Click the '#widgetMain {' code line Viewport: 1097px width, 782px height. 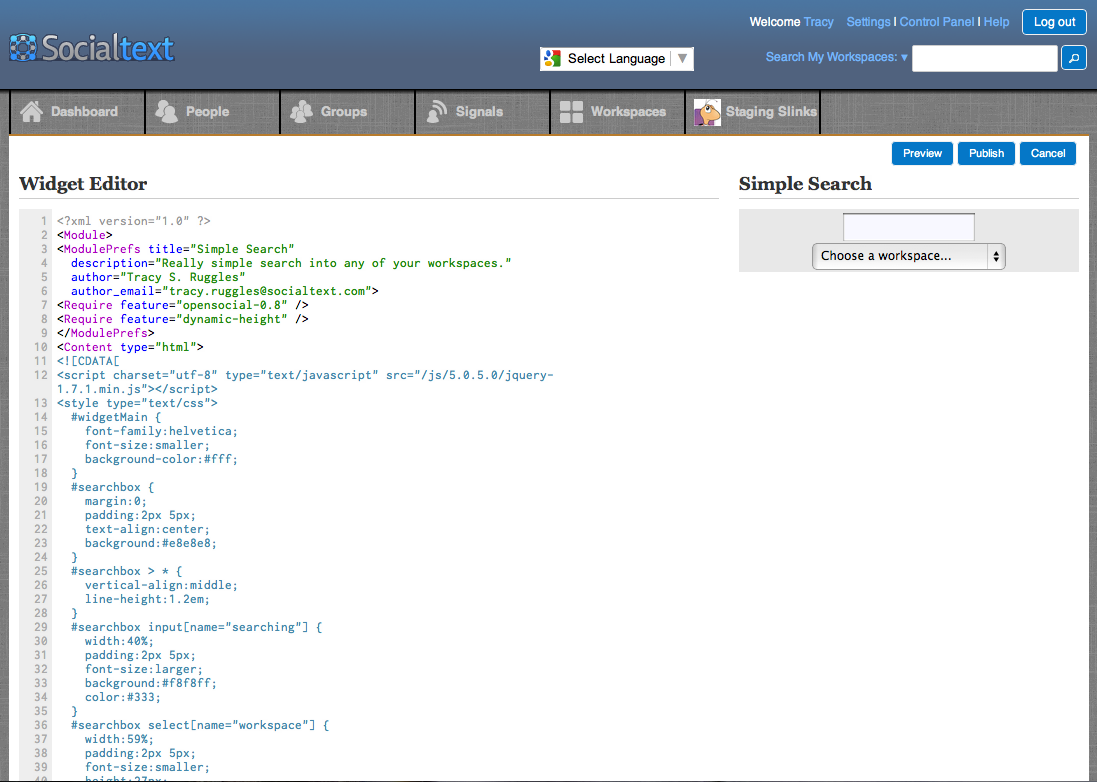tap(115, 417)
